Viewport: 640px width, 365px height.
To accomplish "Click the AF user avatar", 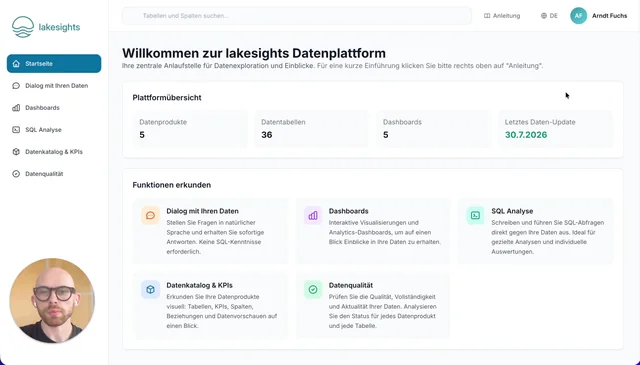I will [x=578, y=16].
